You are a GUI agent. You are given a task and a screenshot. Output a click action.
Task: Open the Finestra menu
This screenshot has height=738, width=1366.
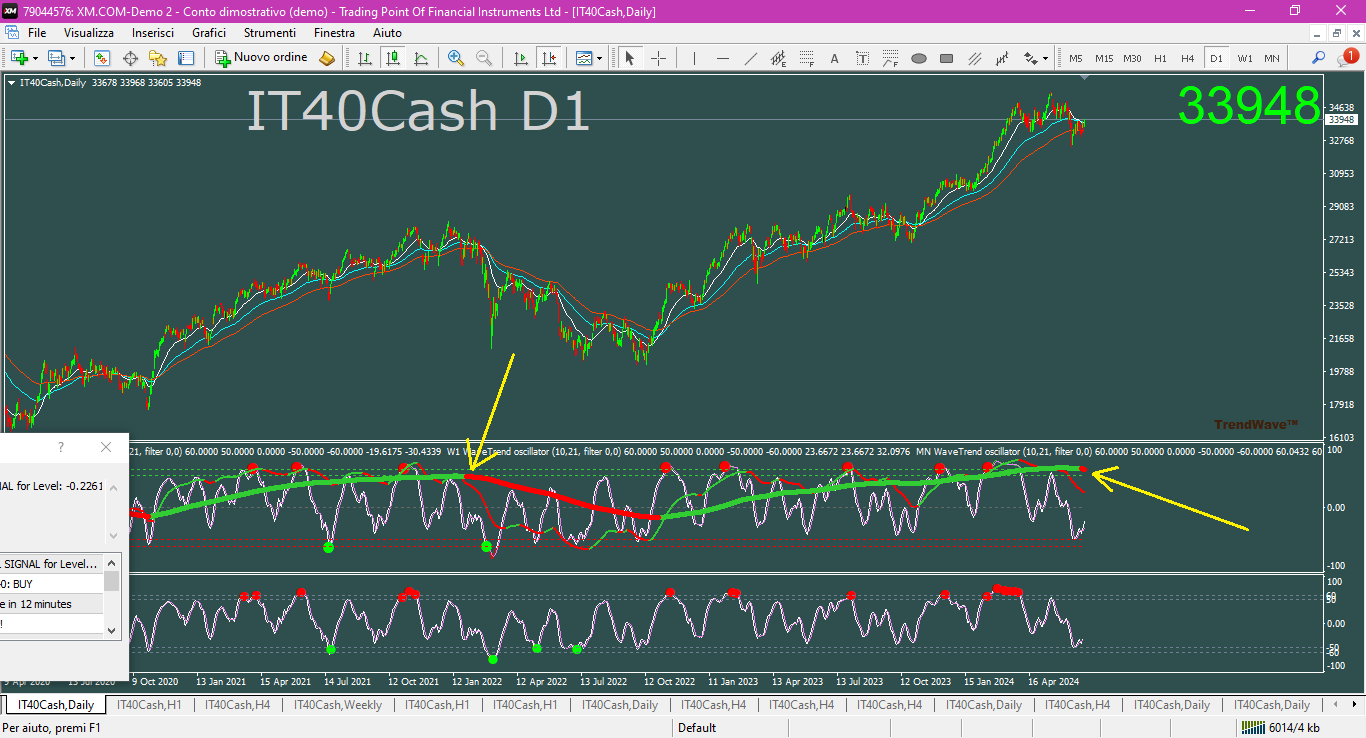point(334,33)
